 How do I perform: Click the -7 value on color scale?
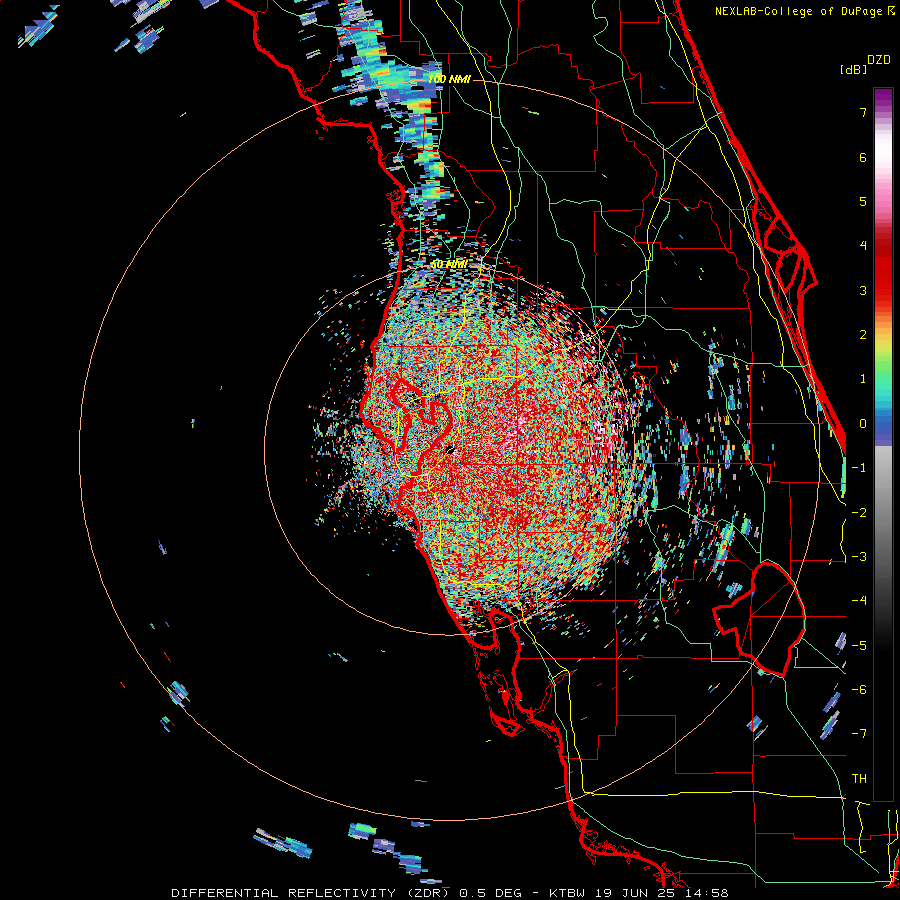tap(859, 734)
